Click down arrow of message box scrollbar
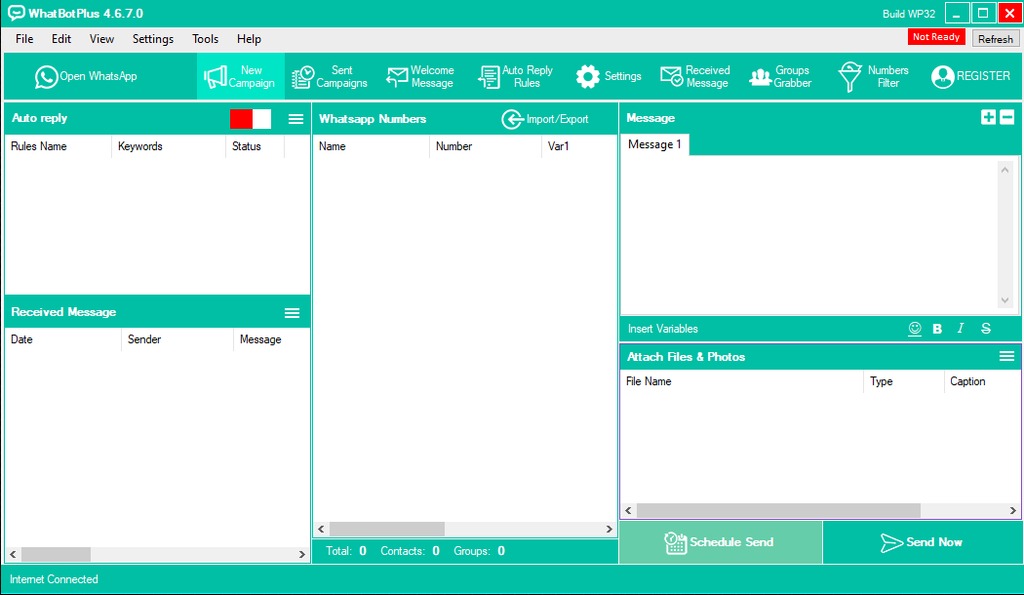This screenshot has width=1024, height=595. (x=1004, y=300)
